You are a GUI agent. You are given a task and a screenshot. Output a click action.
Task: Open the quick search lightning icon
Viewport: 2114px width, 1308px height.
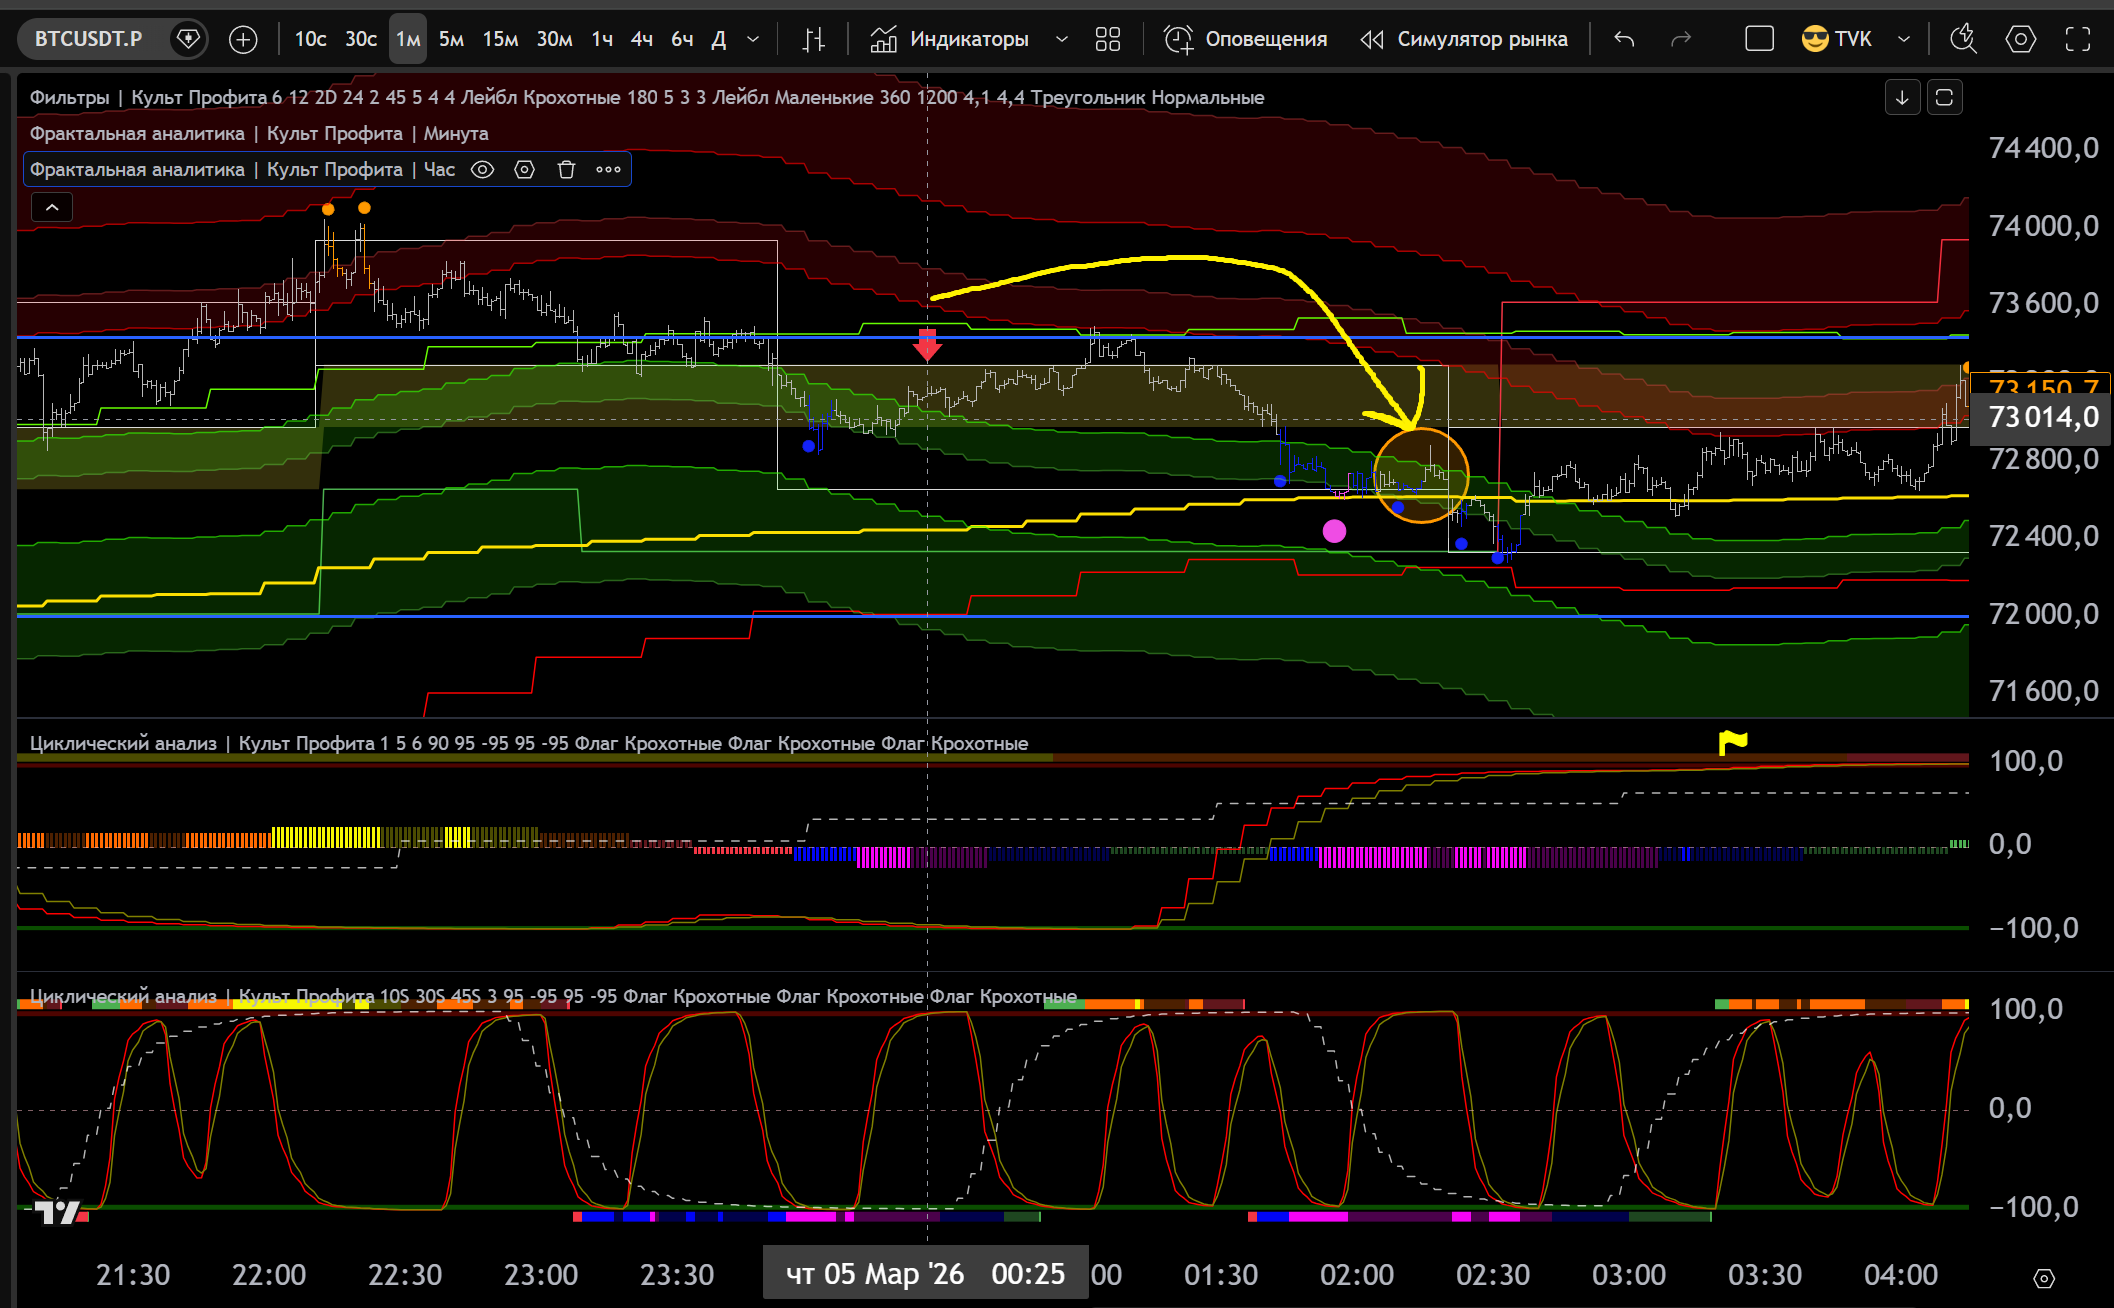[1963, 39]
